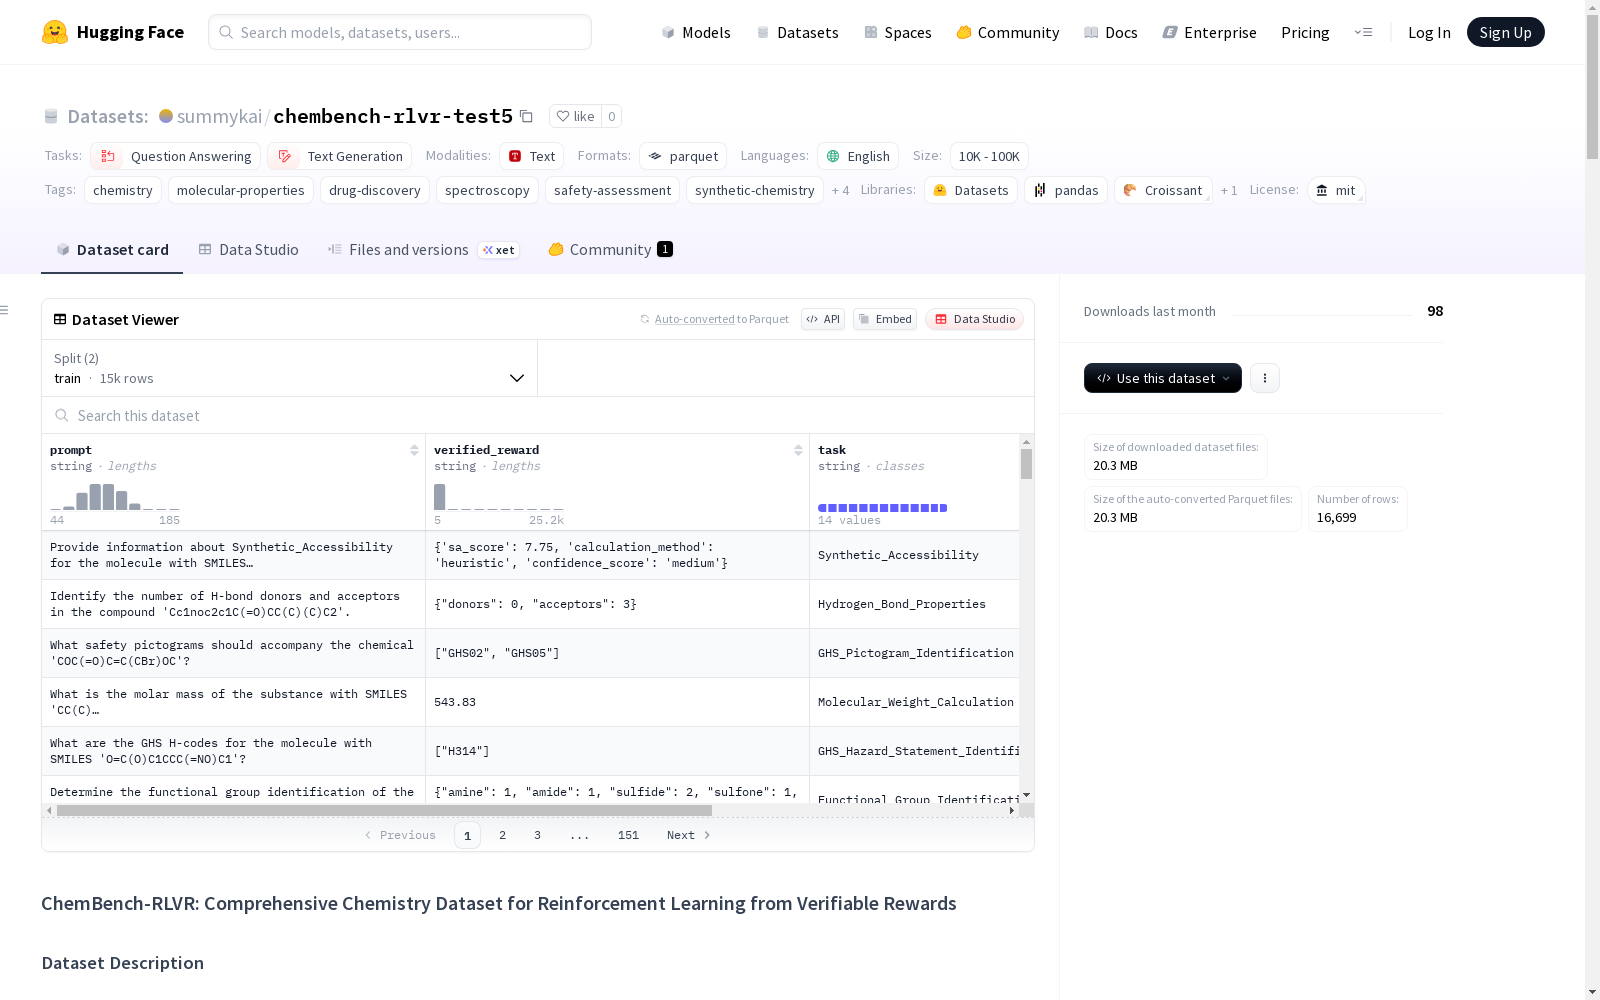Click the more options kebab button

coord(1265,378)
